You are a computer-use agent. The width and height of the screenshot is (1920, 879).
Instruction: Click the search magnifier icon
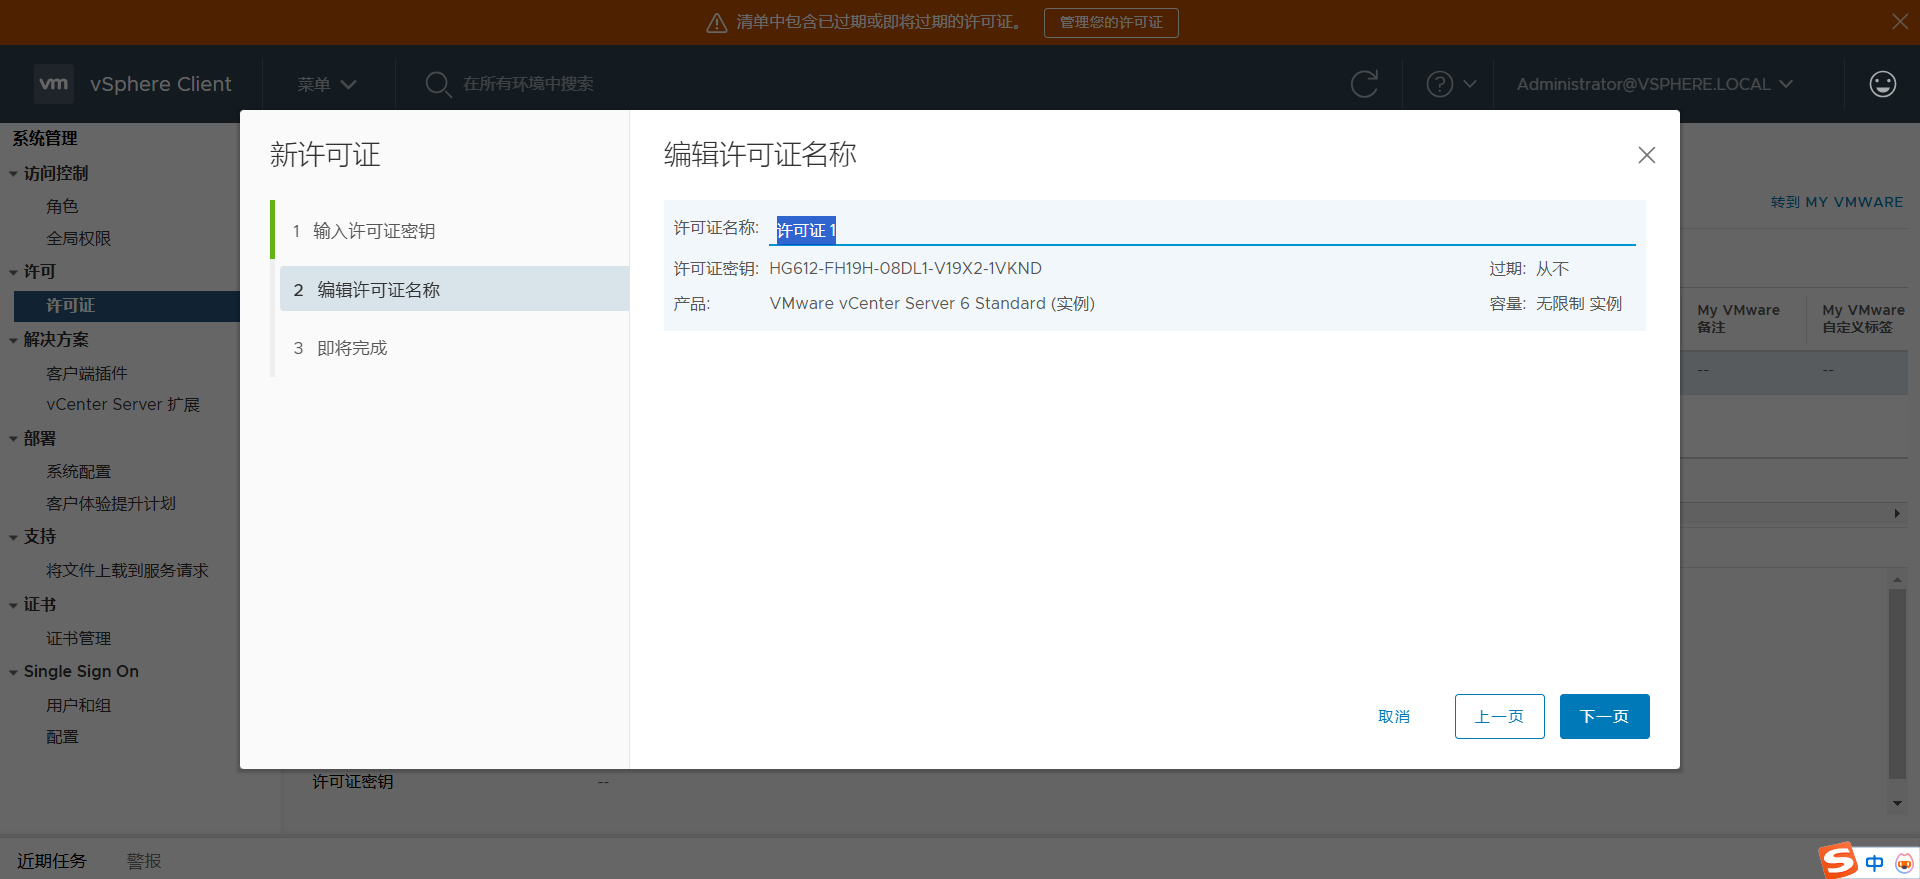[x=438, y=84]
